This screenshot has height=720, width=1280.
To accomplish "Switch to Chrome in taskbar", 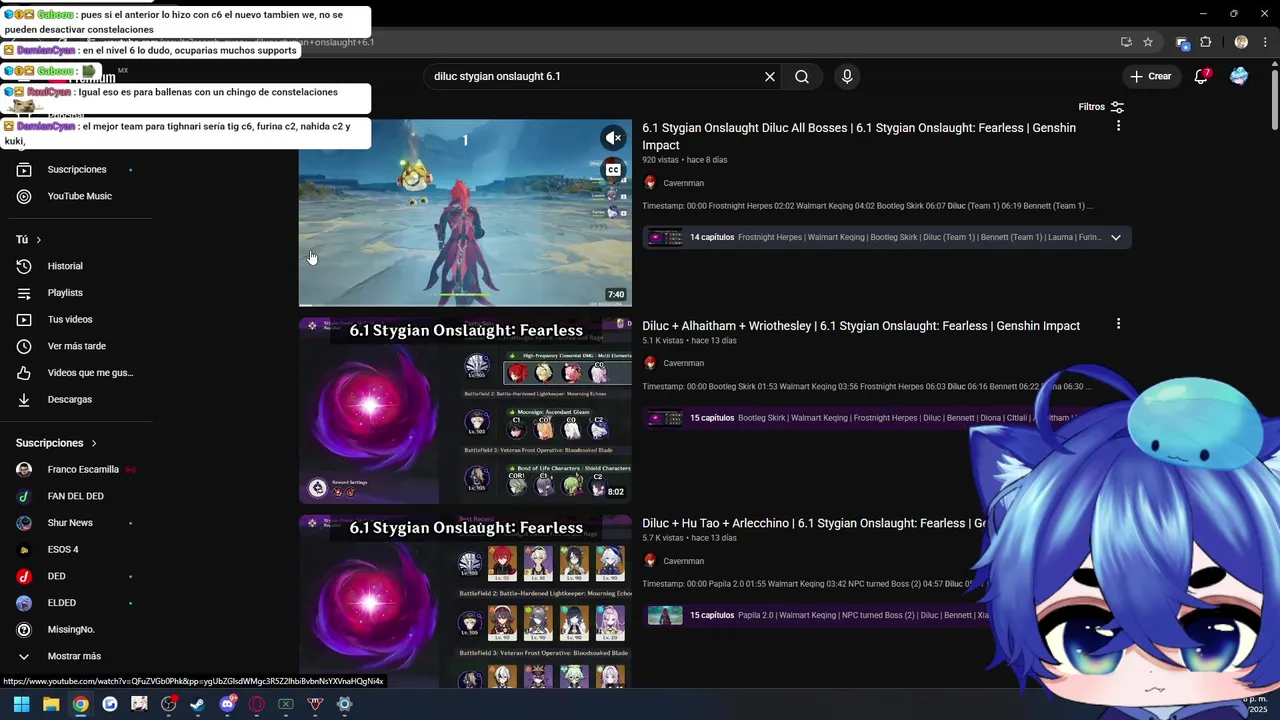I will coord(80,704).
